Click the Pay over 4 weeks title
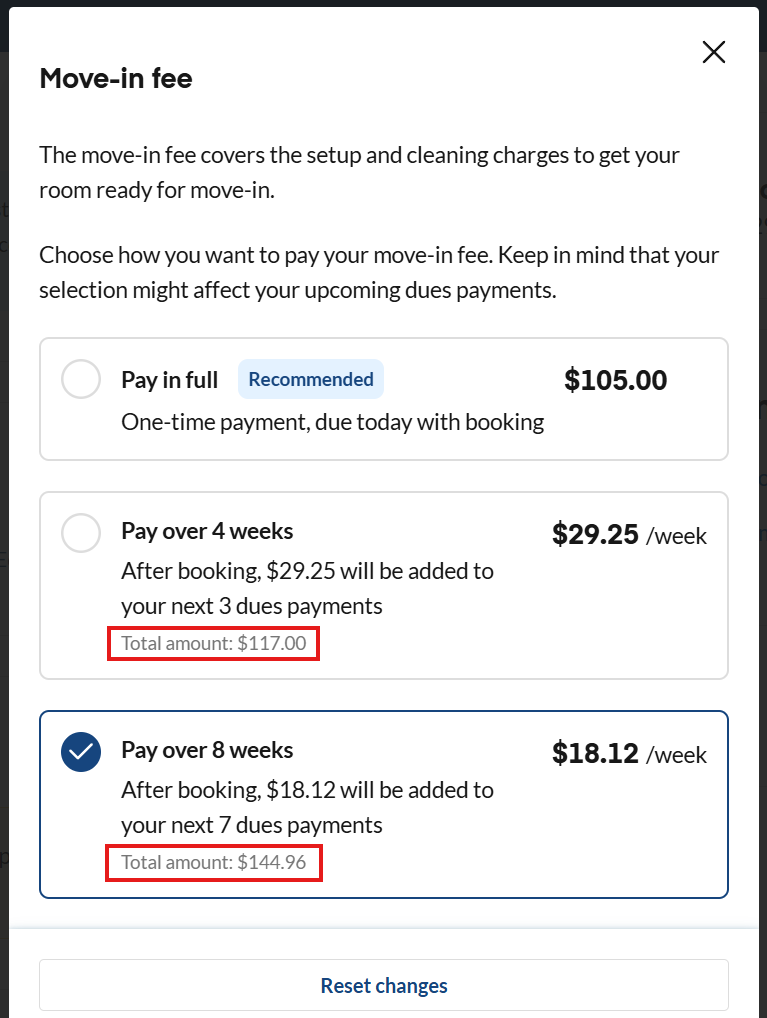Screen dimensions: 767x1018 click(207, 531)
